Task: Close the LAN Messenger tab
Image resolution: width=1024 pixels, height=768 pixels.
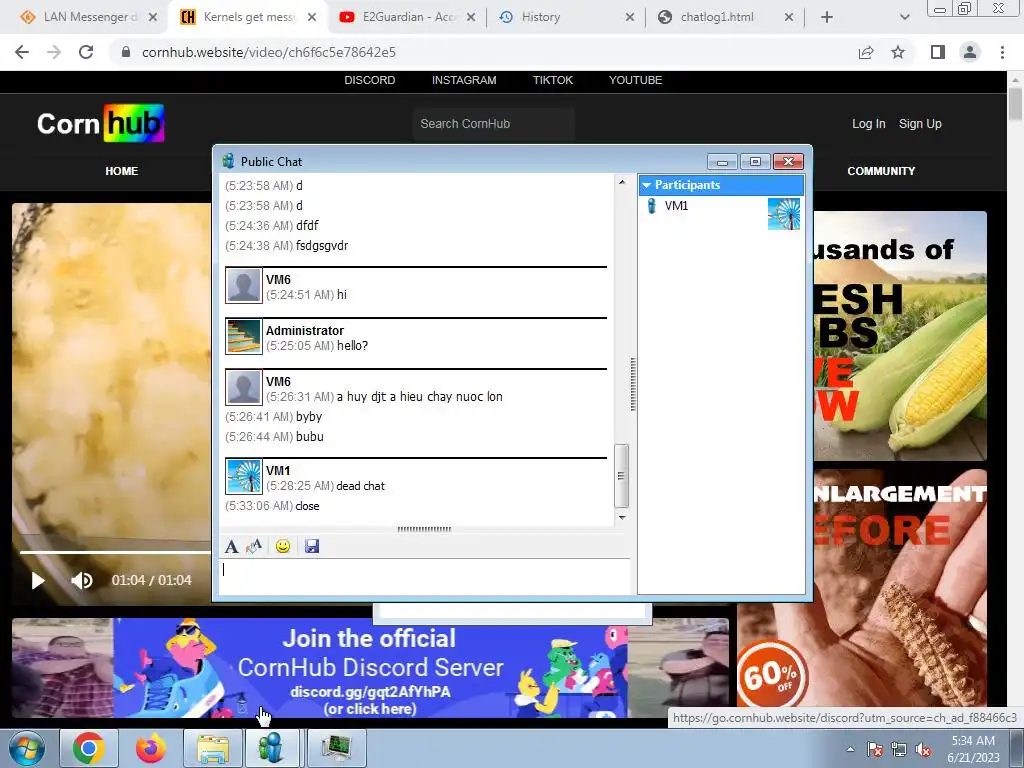Action: (153, 18)
